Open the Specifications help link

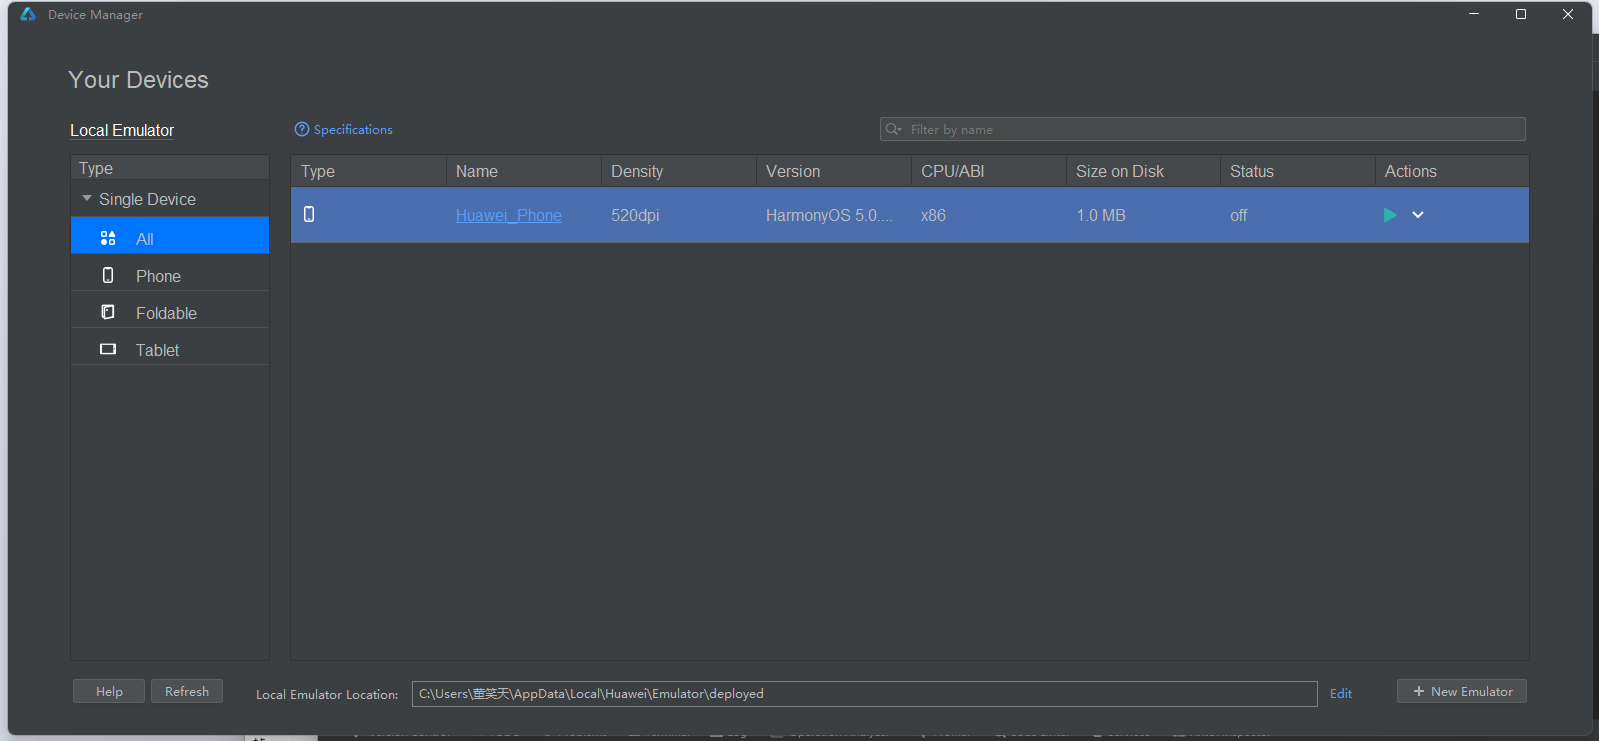point(353,130)
